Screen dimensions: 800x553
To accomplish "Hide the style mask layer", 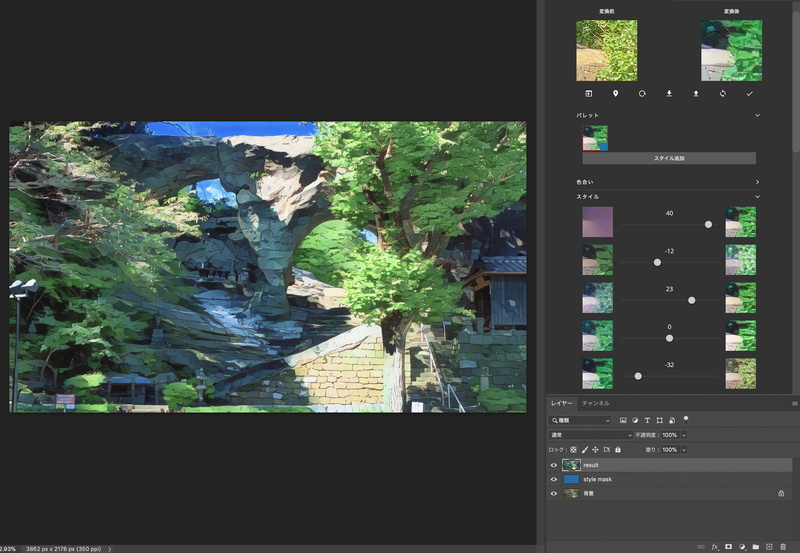I will click(554, 480).
